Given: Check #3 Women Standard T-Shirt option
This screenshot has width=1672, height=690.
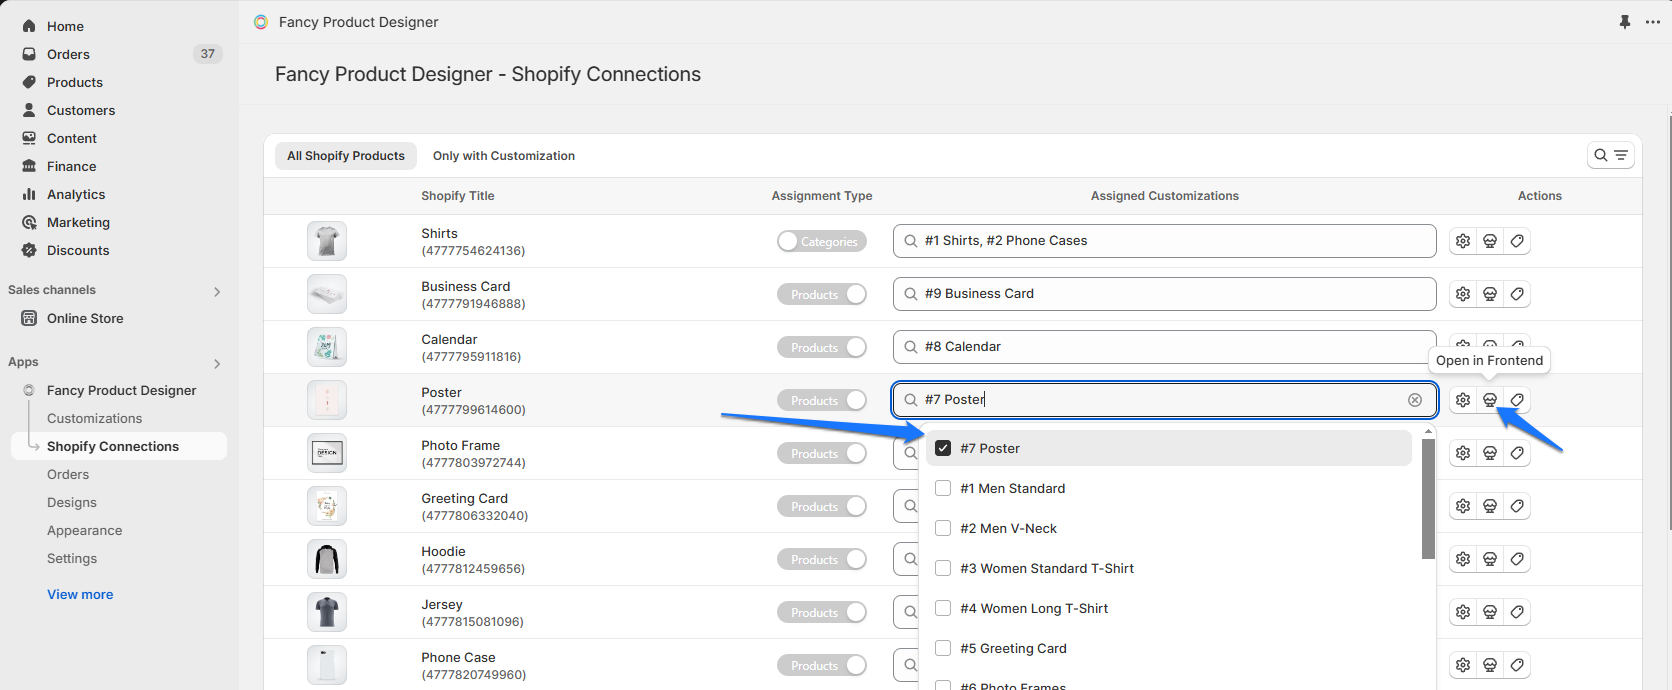Looking at the screenshot, I should pos(943,568).
